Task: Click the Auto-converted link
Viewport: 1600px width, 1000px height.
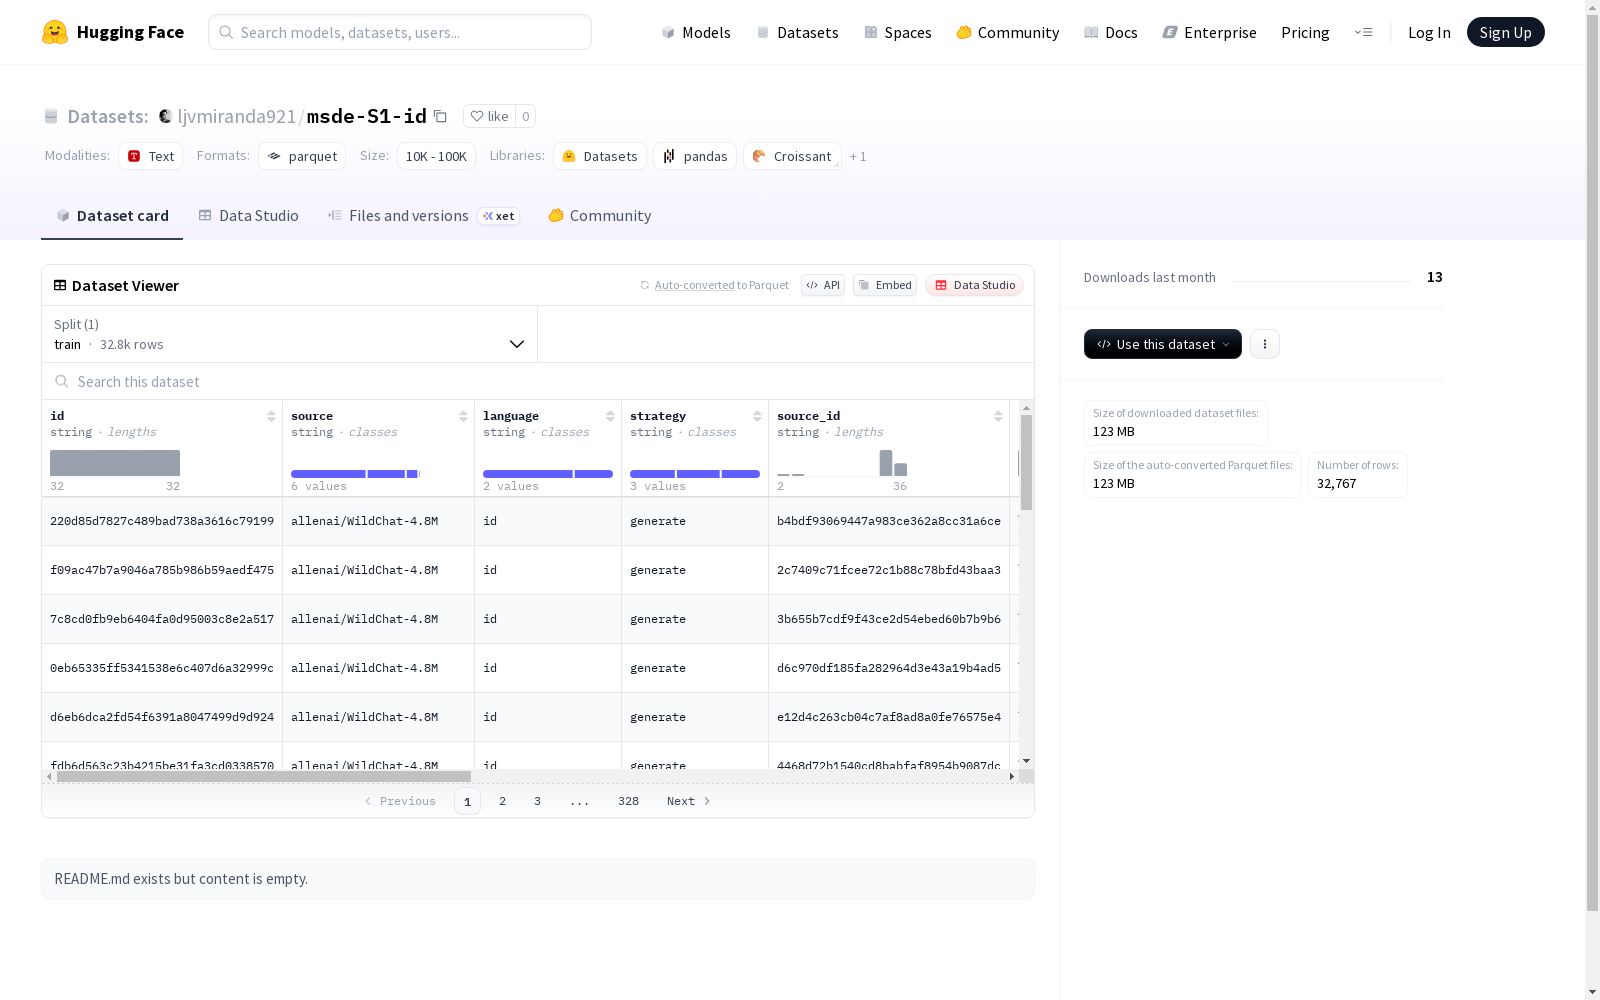Action: pyautogui.click(x=695, y=285)
